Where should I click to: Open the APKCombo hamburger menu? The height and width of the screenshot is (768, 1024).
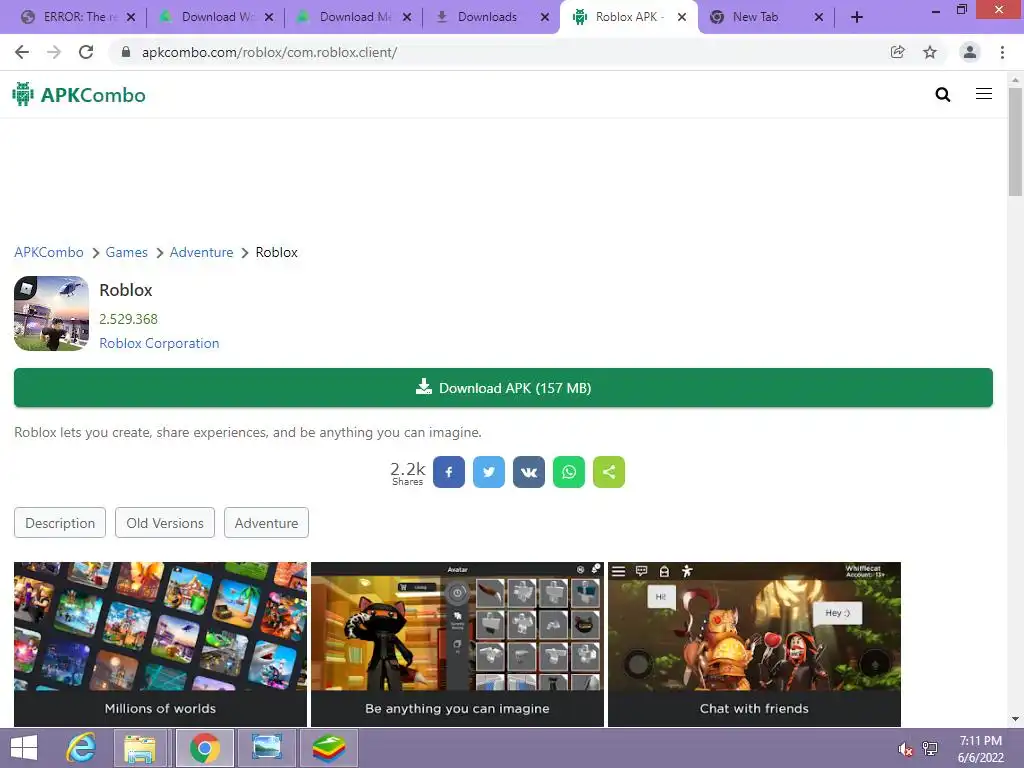point(984,94)
